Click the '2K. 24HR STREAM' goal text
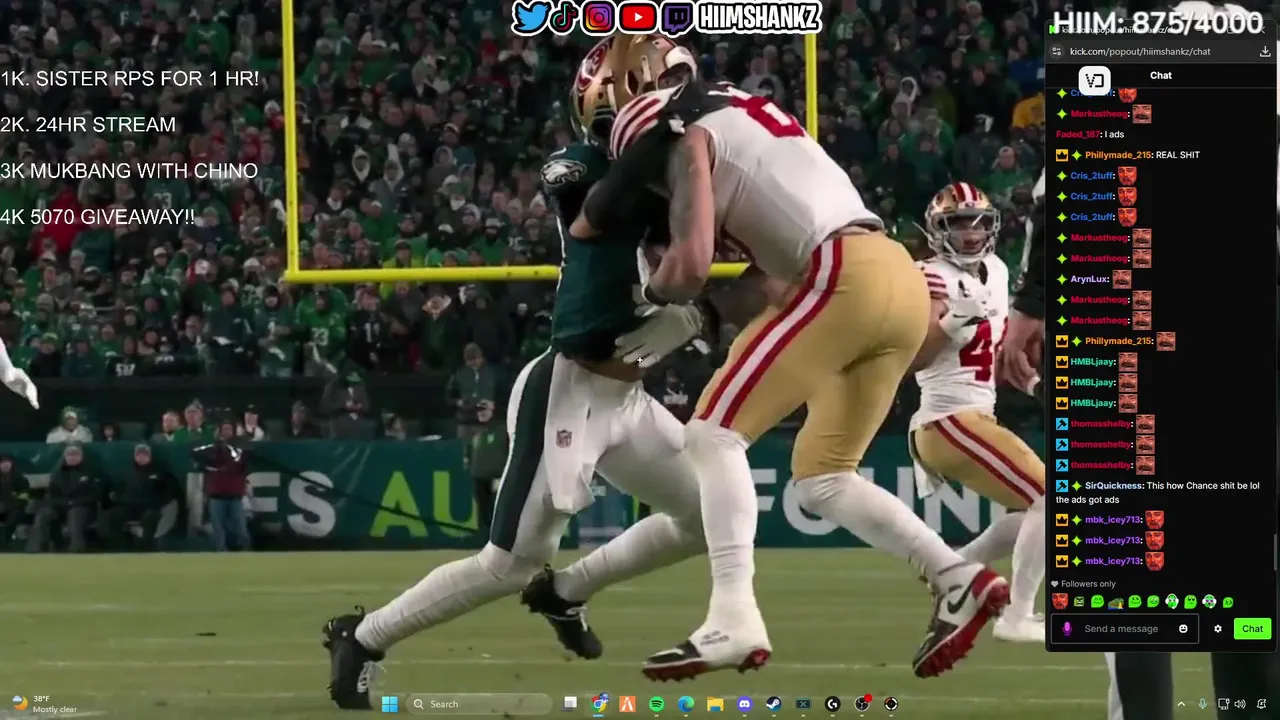Viewport: 1280px width, 720px height. (x=88, y=125)
